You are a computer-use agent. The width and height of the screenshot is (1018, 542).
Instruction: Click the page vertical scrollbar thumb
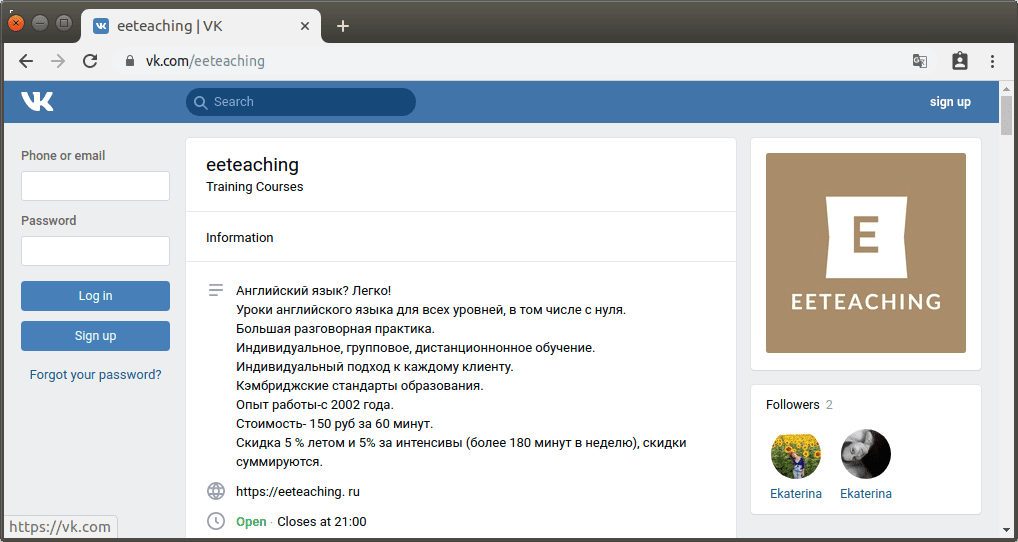click(x=1006, y=116)
